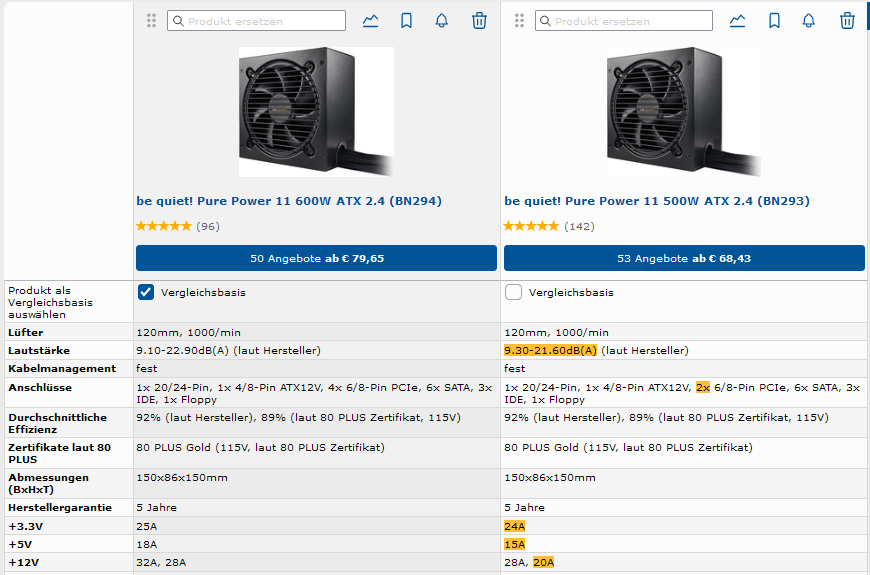Open be quiet! Pure Power 11 600W link
Viewport: 870px width, 575px height.
[x=289, y=201]
